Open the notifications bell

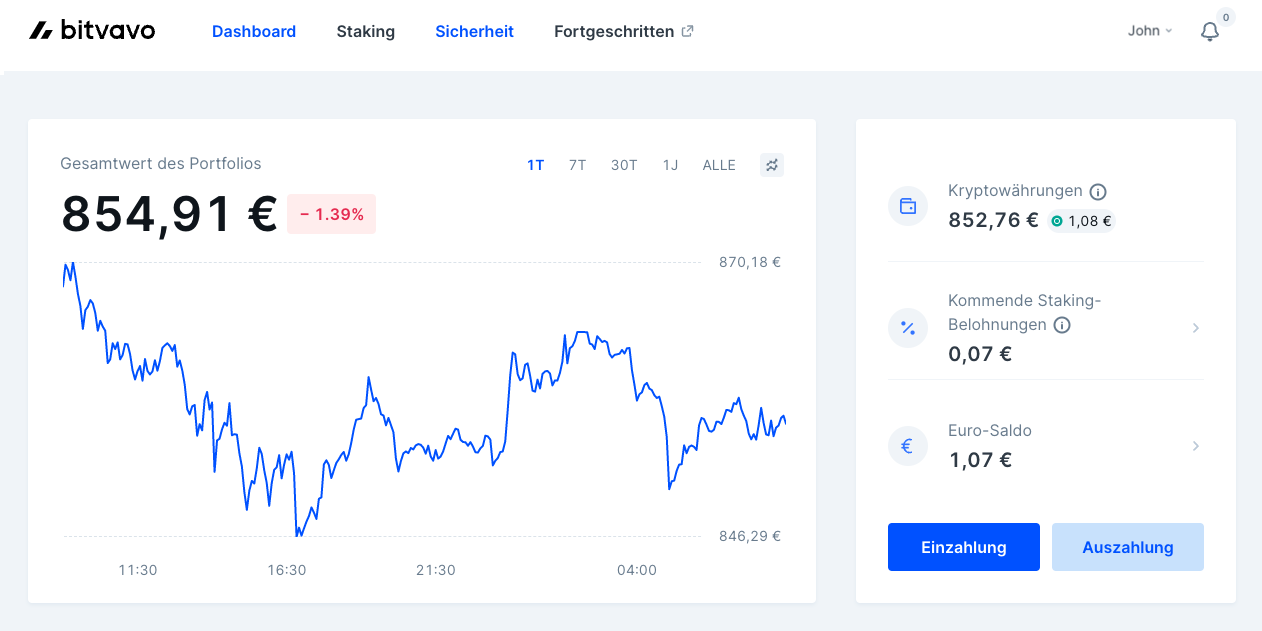[x=1210, y=31]
